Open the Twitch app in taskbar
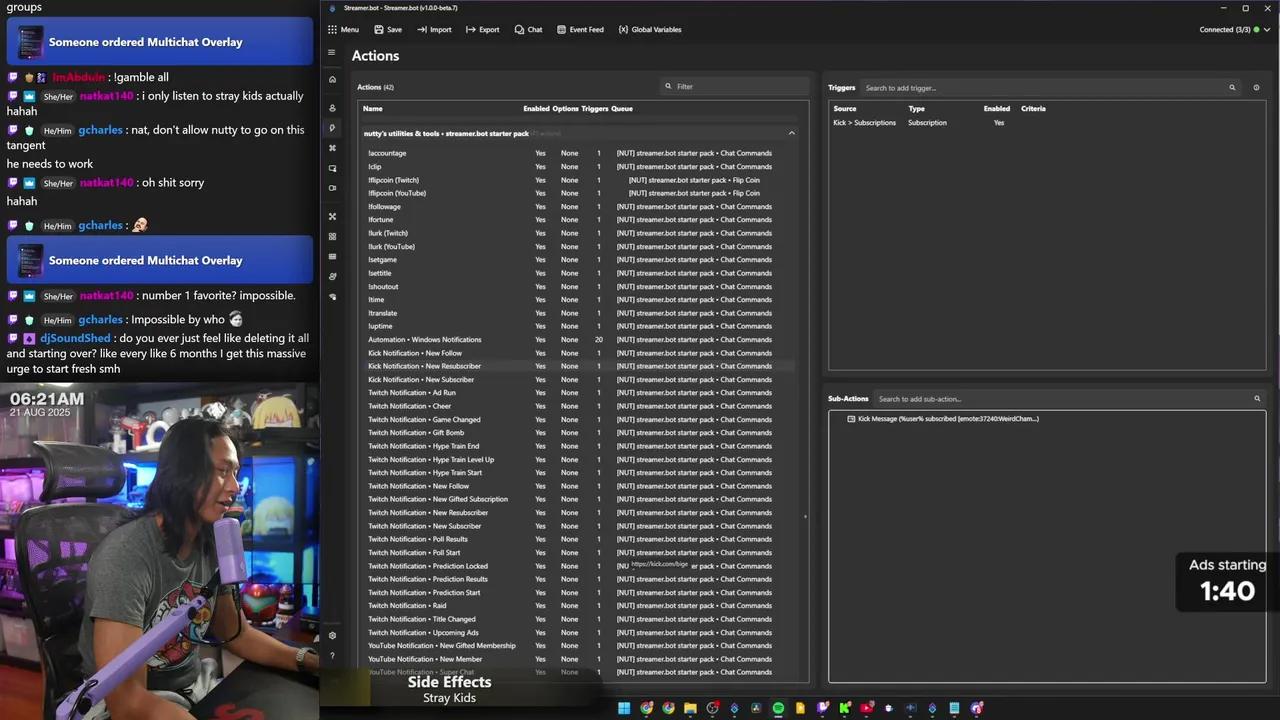The image size is (1280, 720). [x=823, y=708]
